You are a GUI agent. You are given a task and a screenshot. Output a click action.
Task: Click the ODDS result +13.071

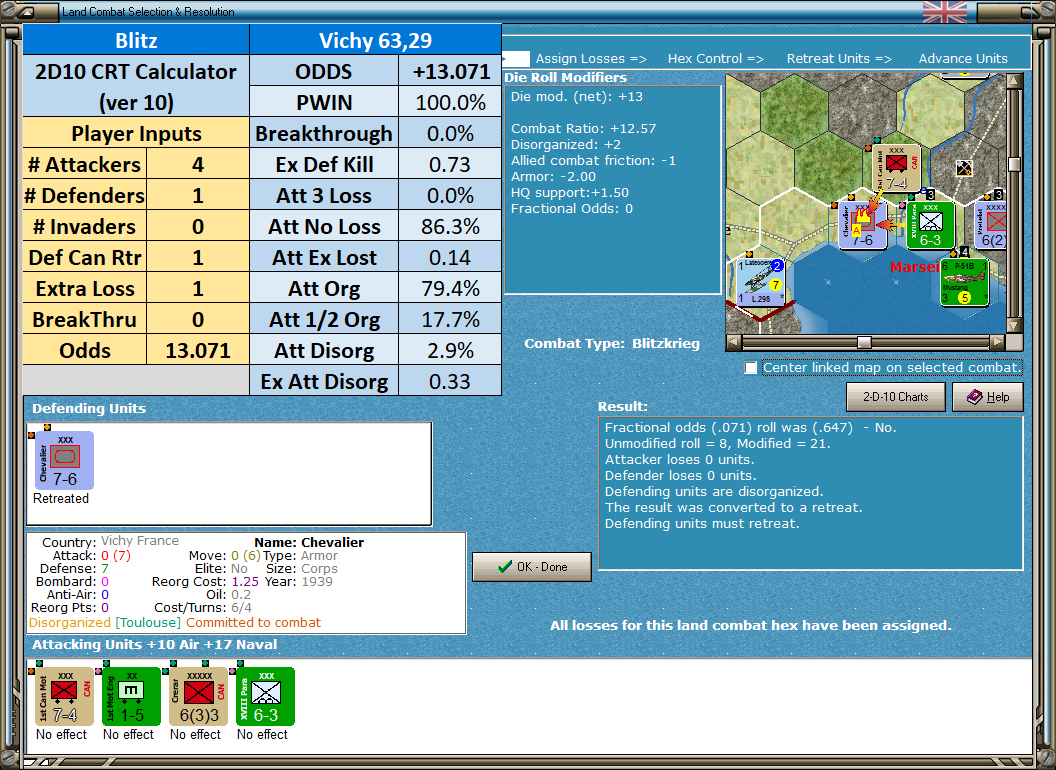pyautogui.click(x=450, y=71)
